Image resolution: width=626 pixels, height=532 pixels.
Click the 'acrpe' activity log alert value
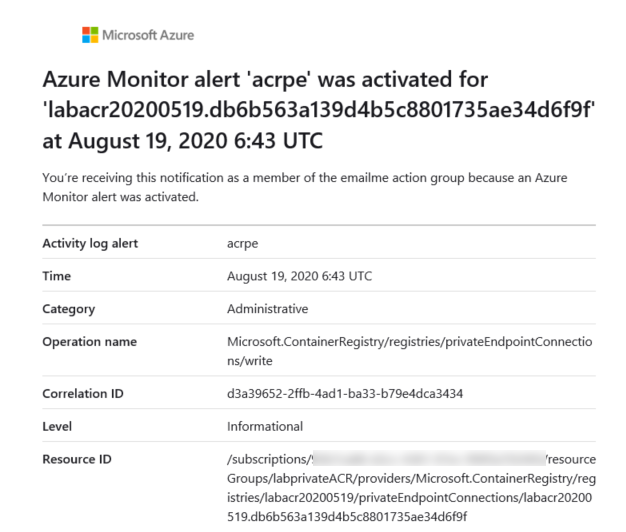point(242,243)
